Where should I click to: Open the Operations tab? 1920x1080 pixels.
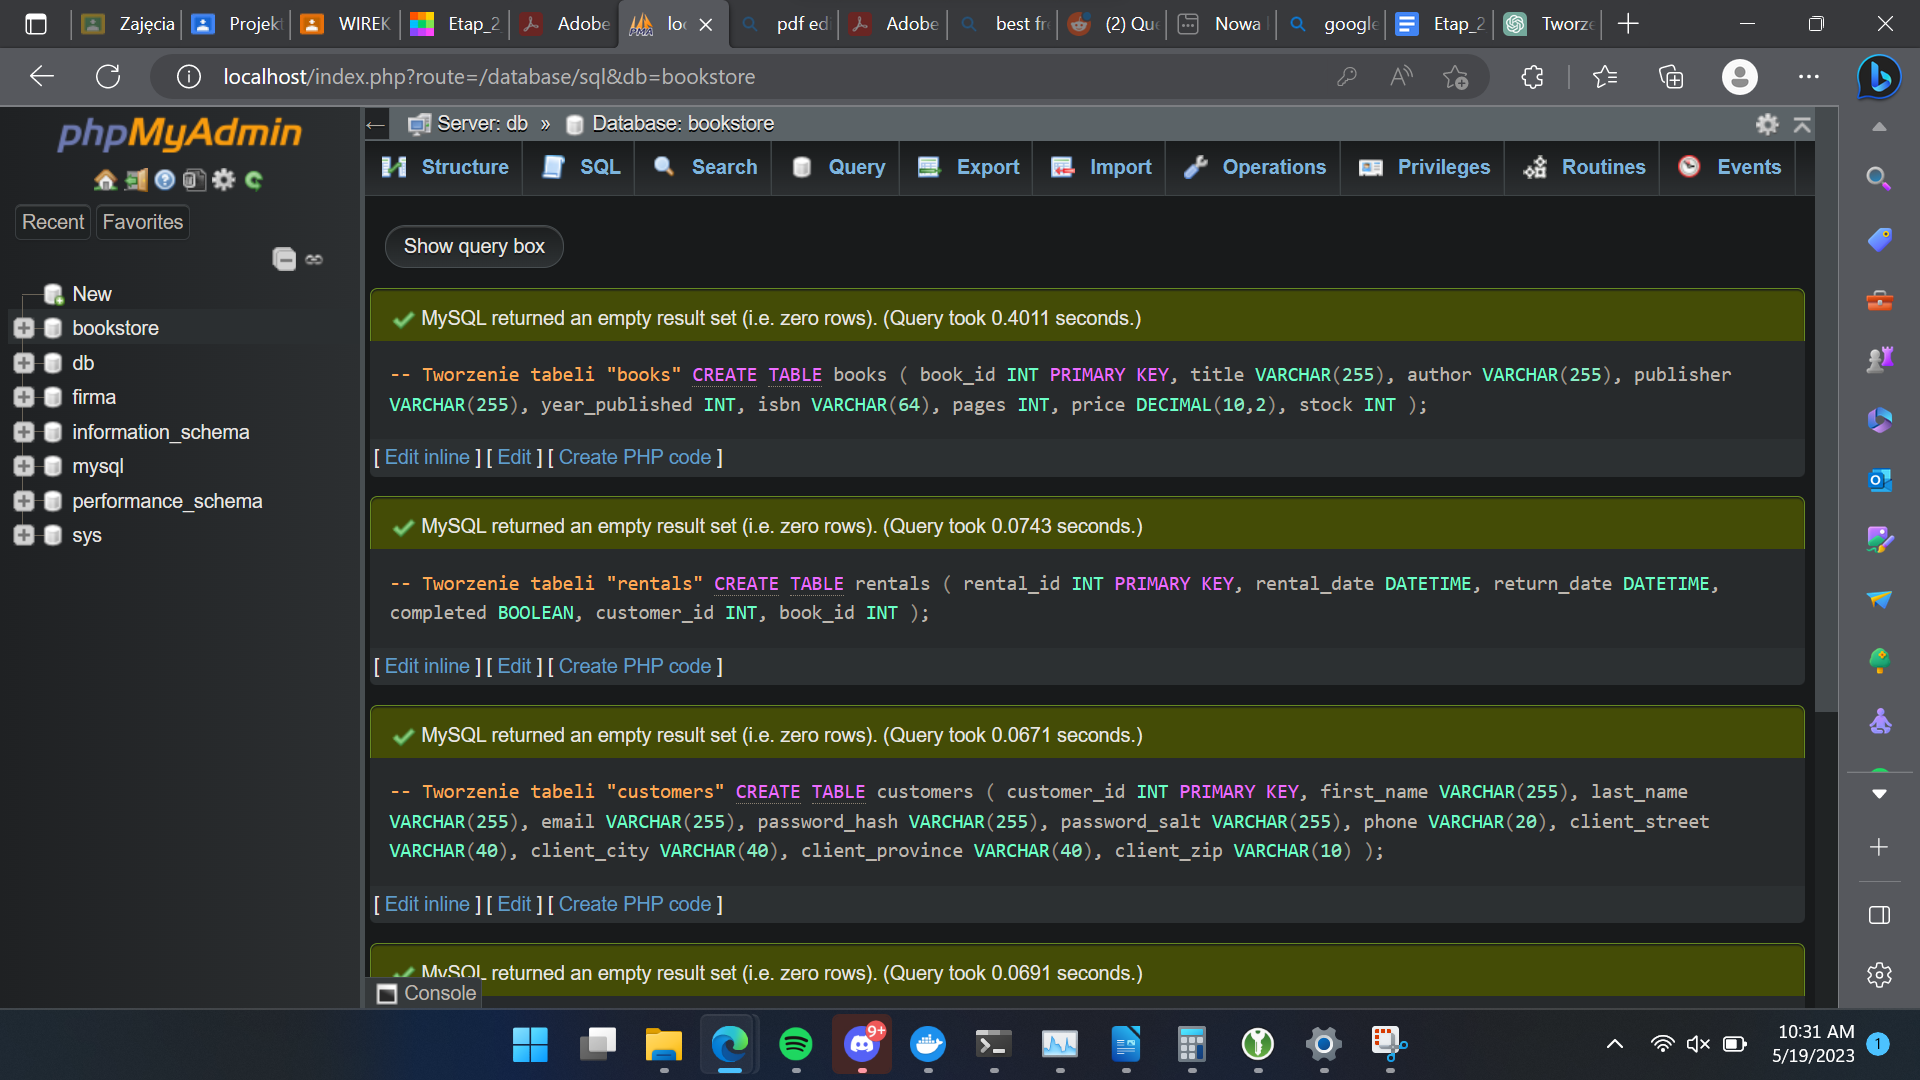pyautogui.click(x=1255, y=167)
